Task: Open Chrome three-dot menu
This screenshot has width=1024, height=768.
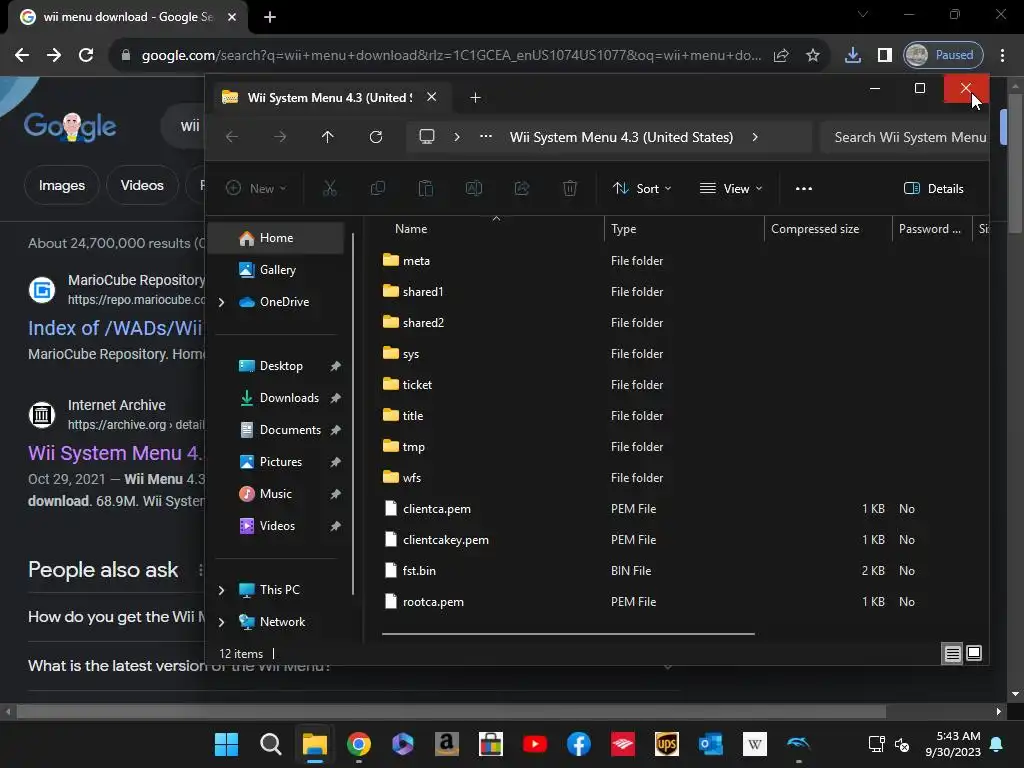Action: click(x=1002, y=55)
